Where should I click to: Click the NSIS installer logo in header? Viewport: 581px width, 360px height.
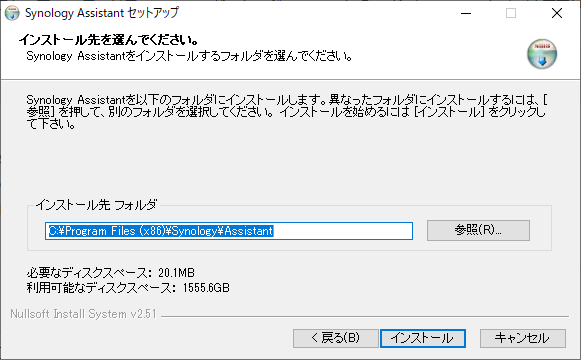[x=542, y=54]
